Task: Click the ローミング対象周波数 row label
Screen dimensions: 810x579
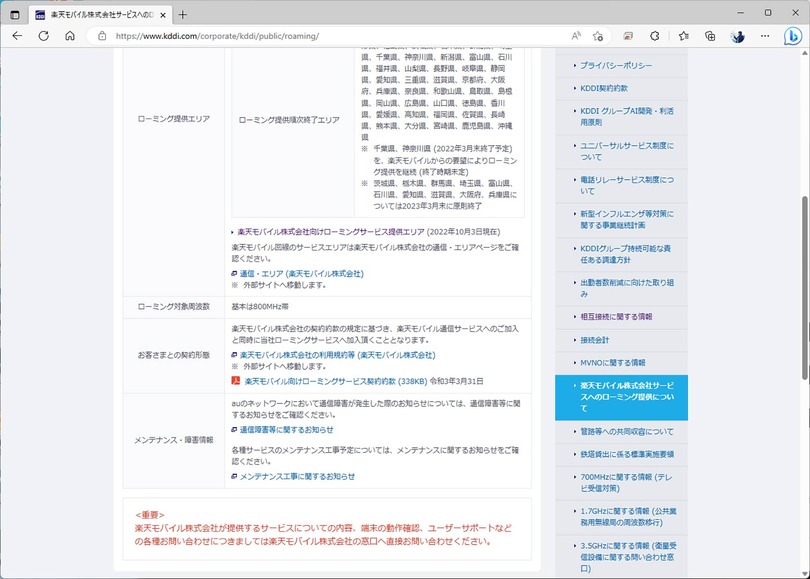Action: pyautogui.click(x=174, y=307)
